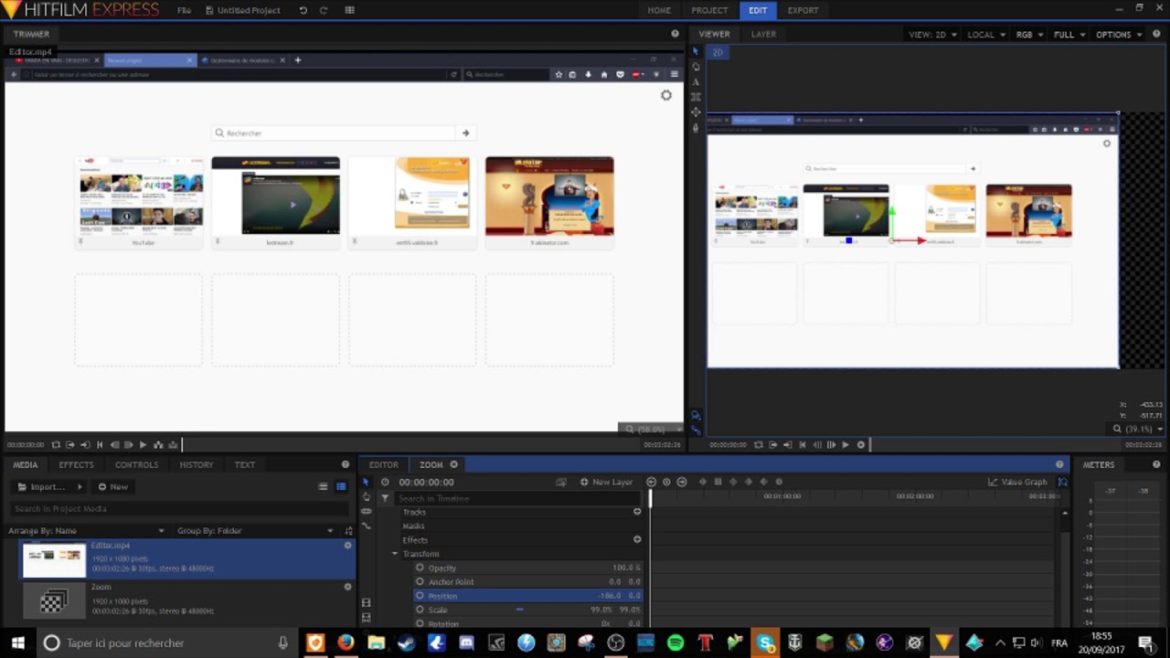Click the Undo arrow in title bar
Image resolution: width=1170 pixels, height=658 pixels.
[303, 10]
